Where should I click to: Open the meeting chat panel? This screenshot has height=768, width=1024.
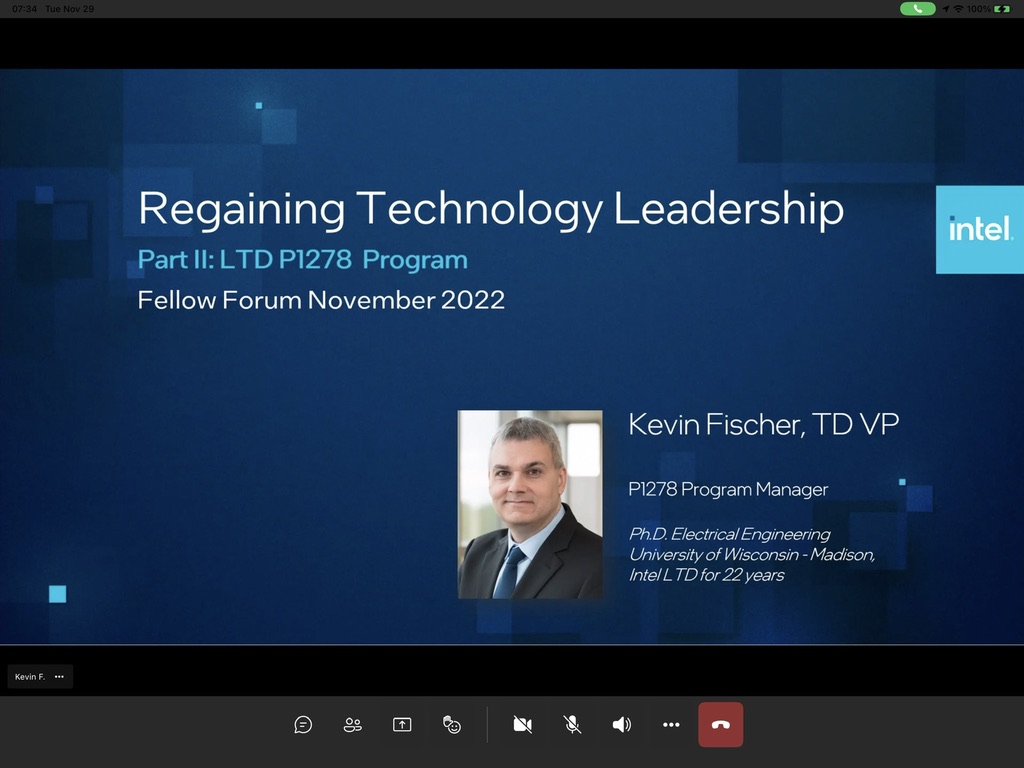coord(303,725)
